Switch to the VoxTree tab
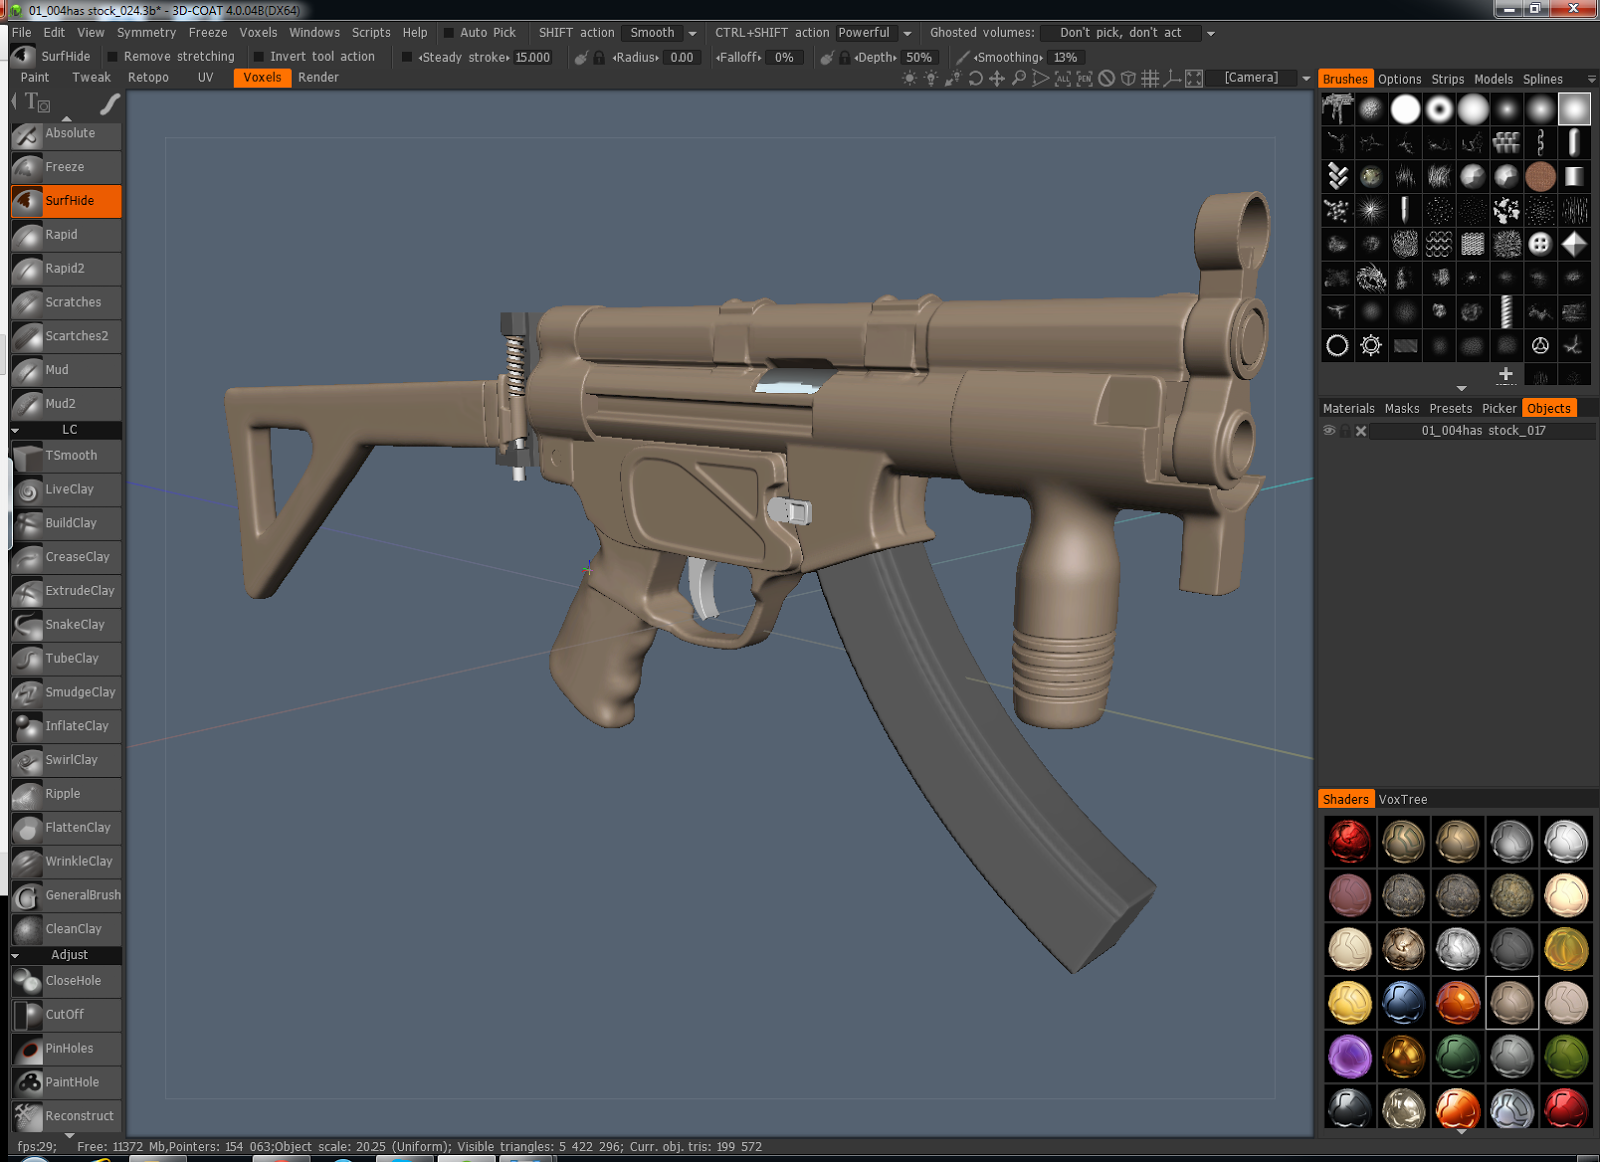This screenshot has width=1600, height=1162. tap(1403, 800)
